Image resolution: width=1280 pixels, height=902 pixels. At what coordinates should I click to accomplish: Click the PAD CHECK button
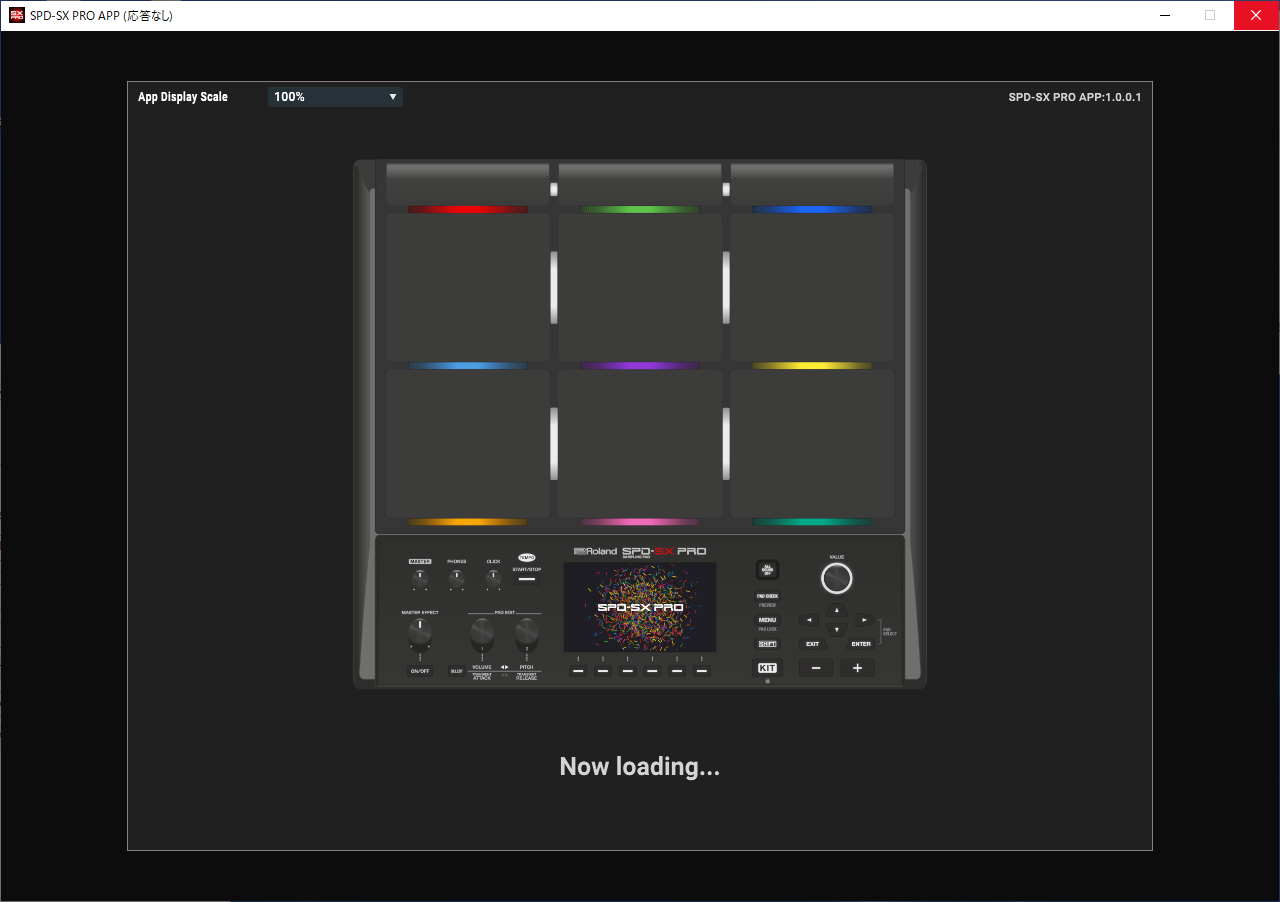(767, 596)
